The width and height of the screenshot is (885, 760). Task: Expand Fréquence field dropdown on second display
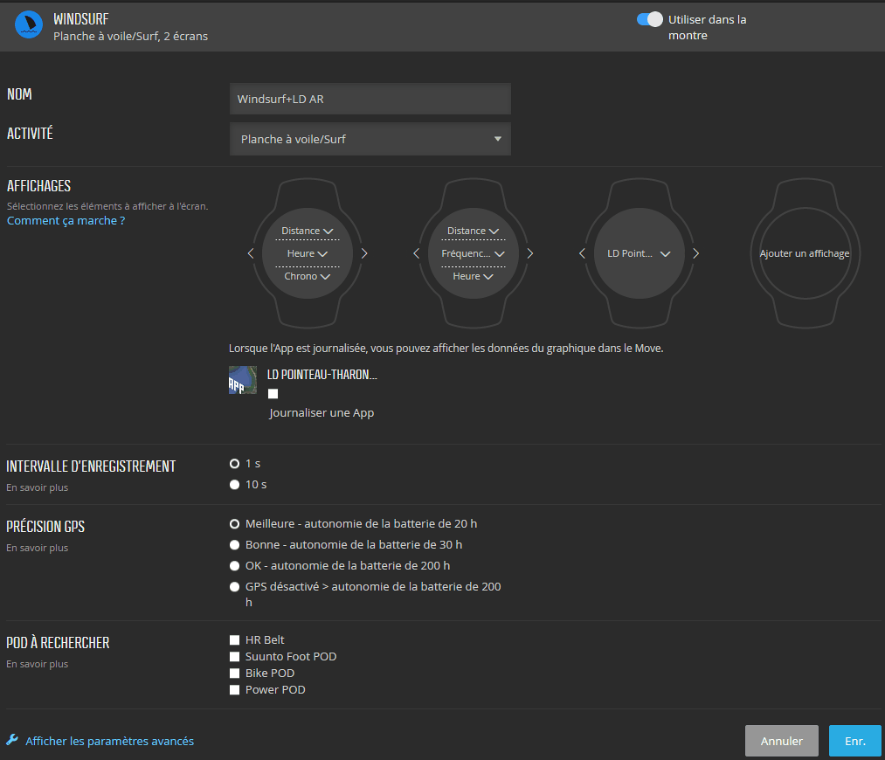pos(473,254)
